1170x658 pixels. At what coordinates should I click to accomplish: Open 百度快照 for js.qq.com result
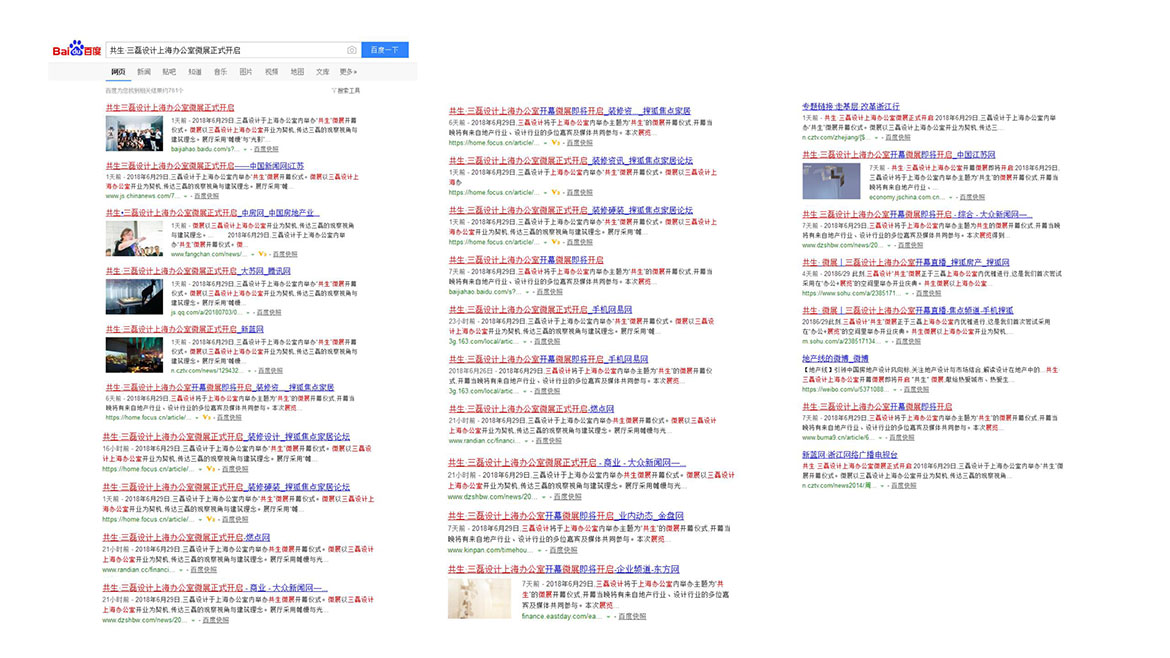[x=269, y=313]
